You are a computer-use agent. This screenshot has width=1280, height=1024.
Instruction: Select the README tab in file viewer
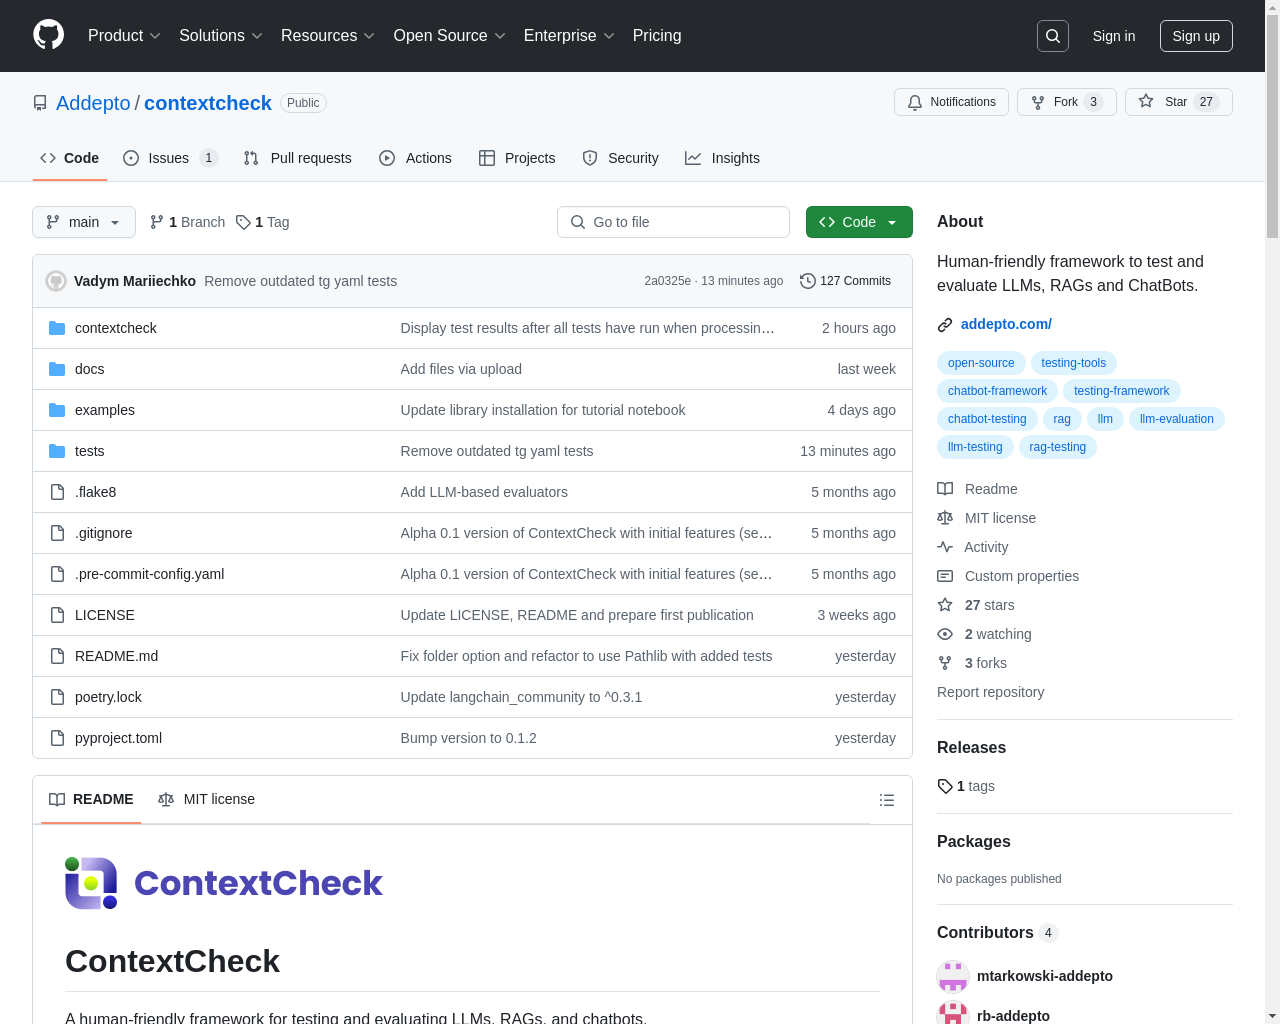91,799
